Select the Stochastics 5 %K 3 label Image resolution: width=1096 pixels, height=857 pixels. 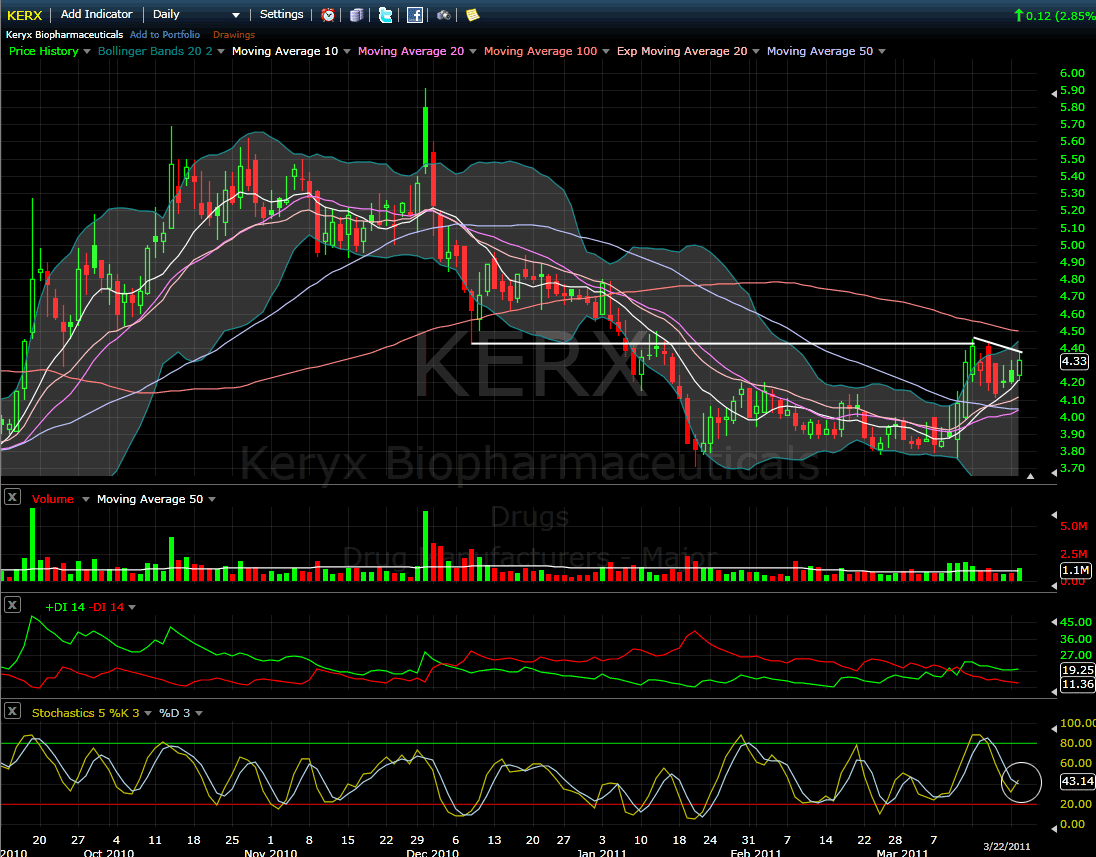(85, 713)
